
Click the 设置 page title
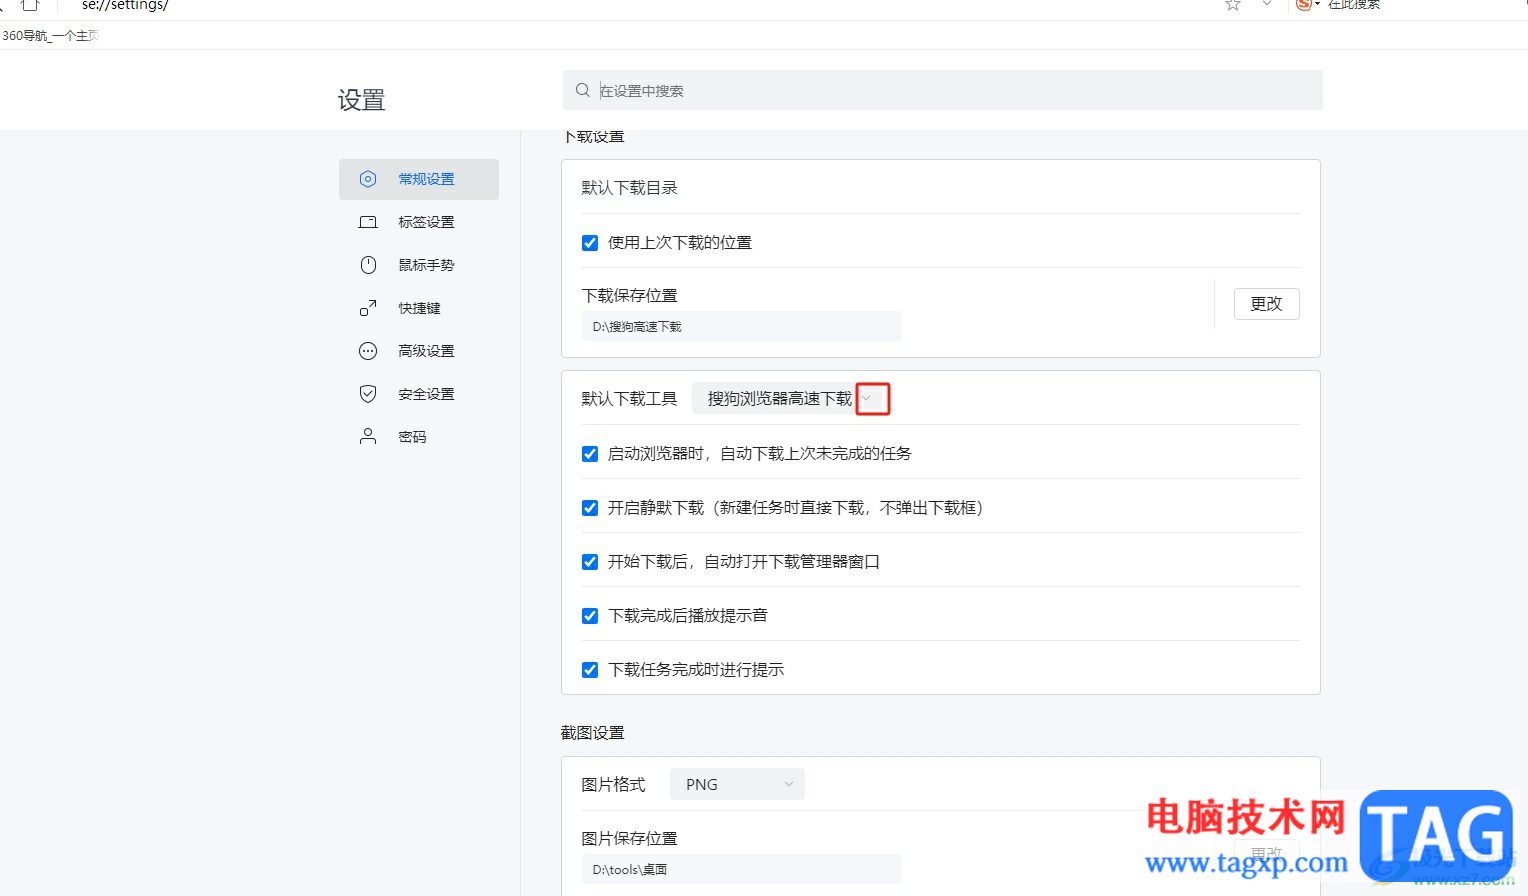(362, 100)
